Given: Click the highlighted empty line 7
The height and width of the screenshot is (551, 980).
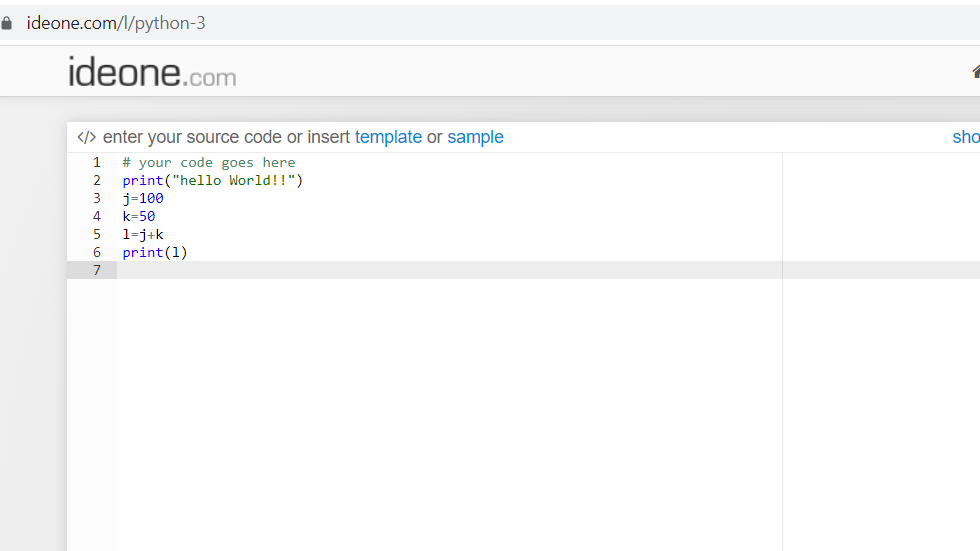Looking at the screenshot, I should pyautogui.click(x=449, y=271).
